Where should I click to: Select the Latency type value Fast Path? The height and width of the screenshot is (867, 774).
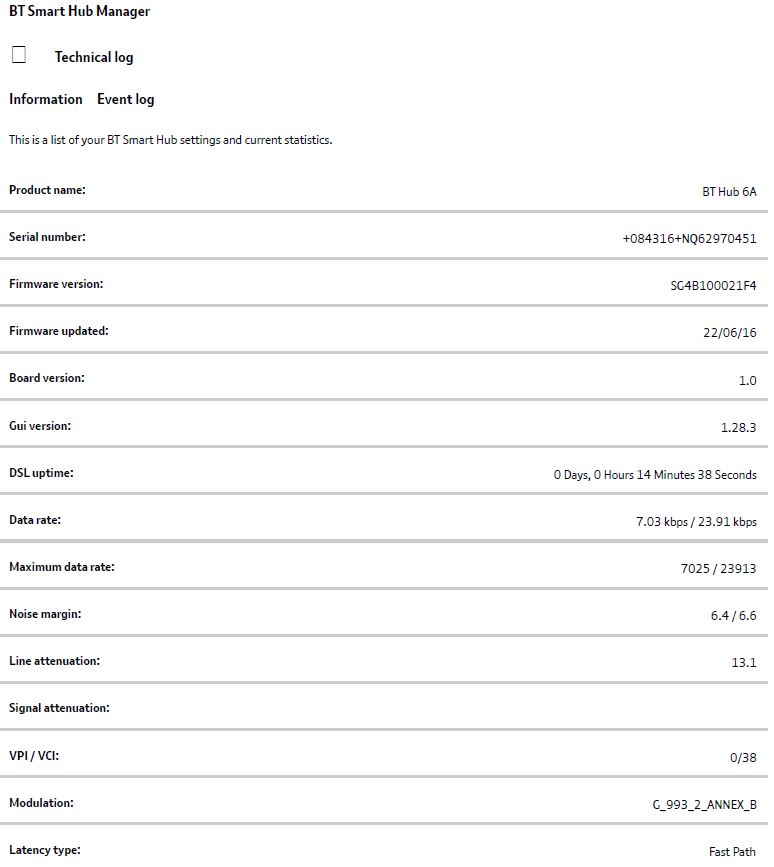click(x=732, y=852)
